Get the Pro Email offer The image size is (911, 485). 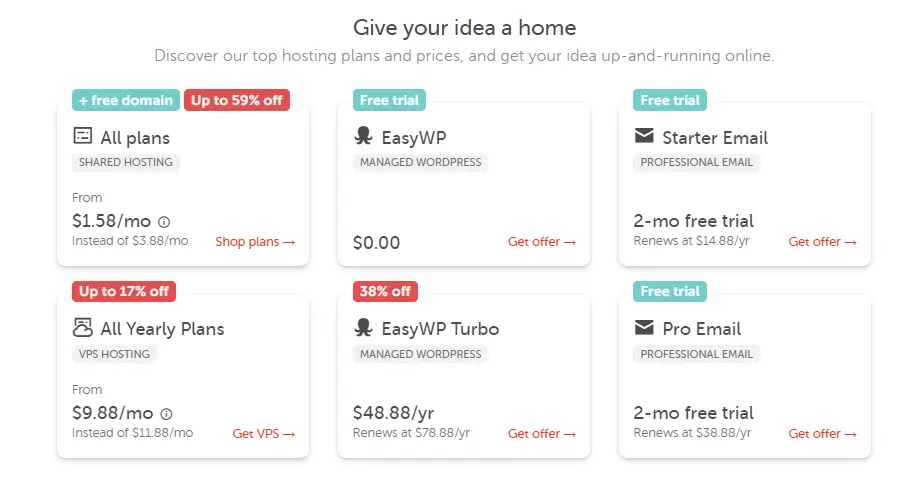pyautogui.click(x=822, y=433)
